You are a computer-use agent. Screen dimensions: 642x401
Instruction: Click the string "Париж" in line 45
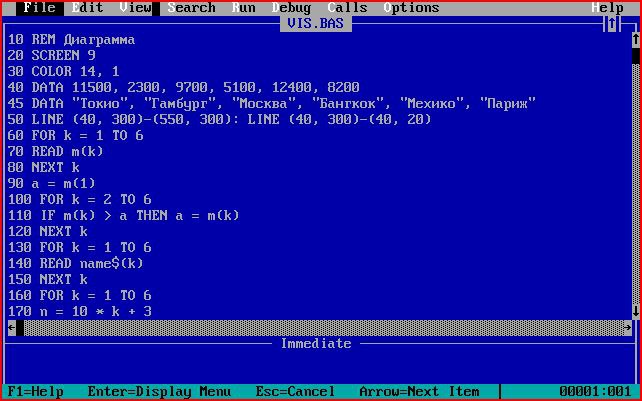click(x=508, y=103)
